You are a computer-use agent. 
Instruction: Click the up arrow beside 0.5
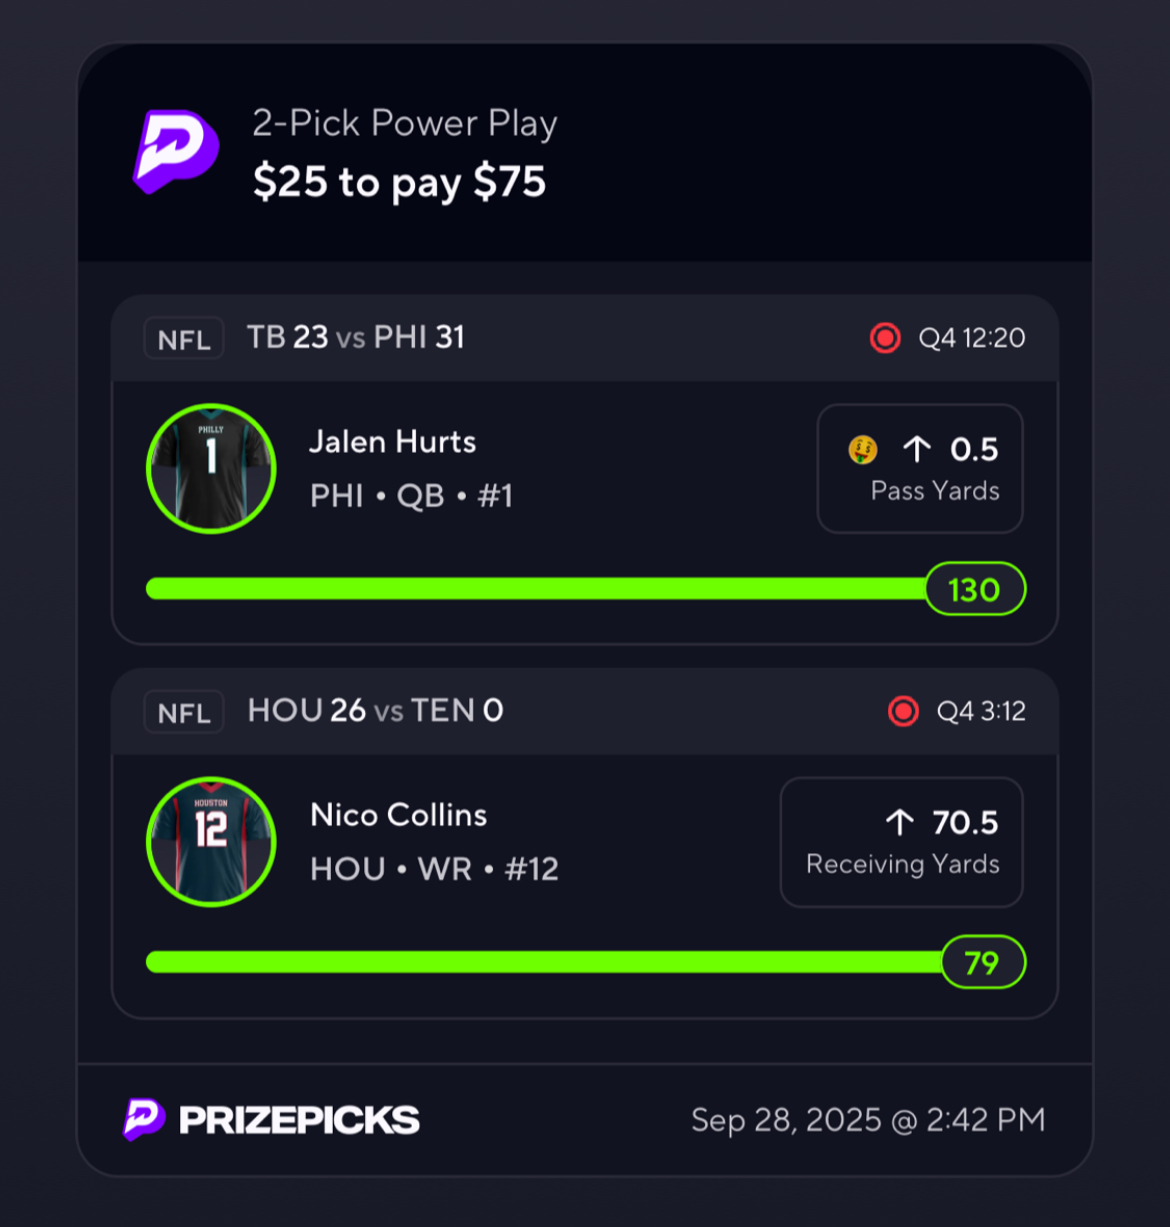(x=917, y=450)
